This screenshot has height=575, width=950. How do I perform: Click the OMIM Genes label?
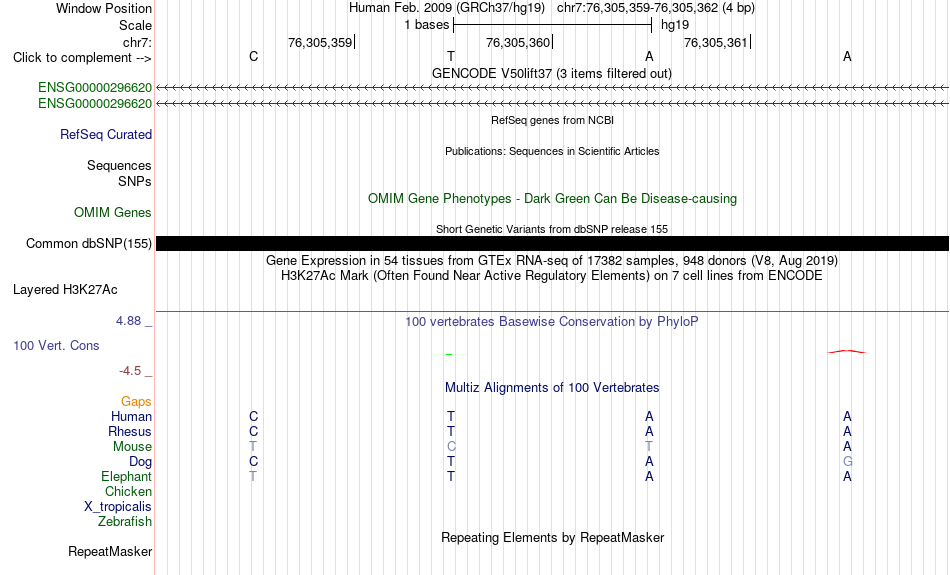(113, 213)
